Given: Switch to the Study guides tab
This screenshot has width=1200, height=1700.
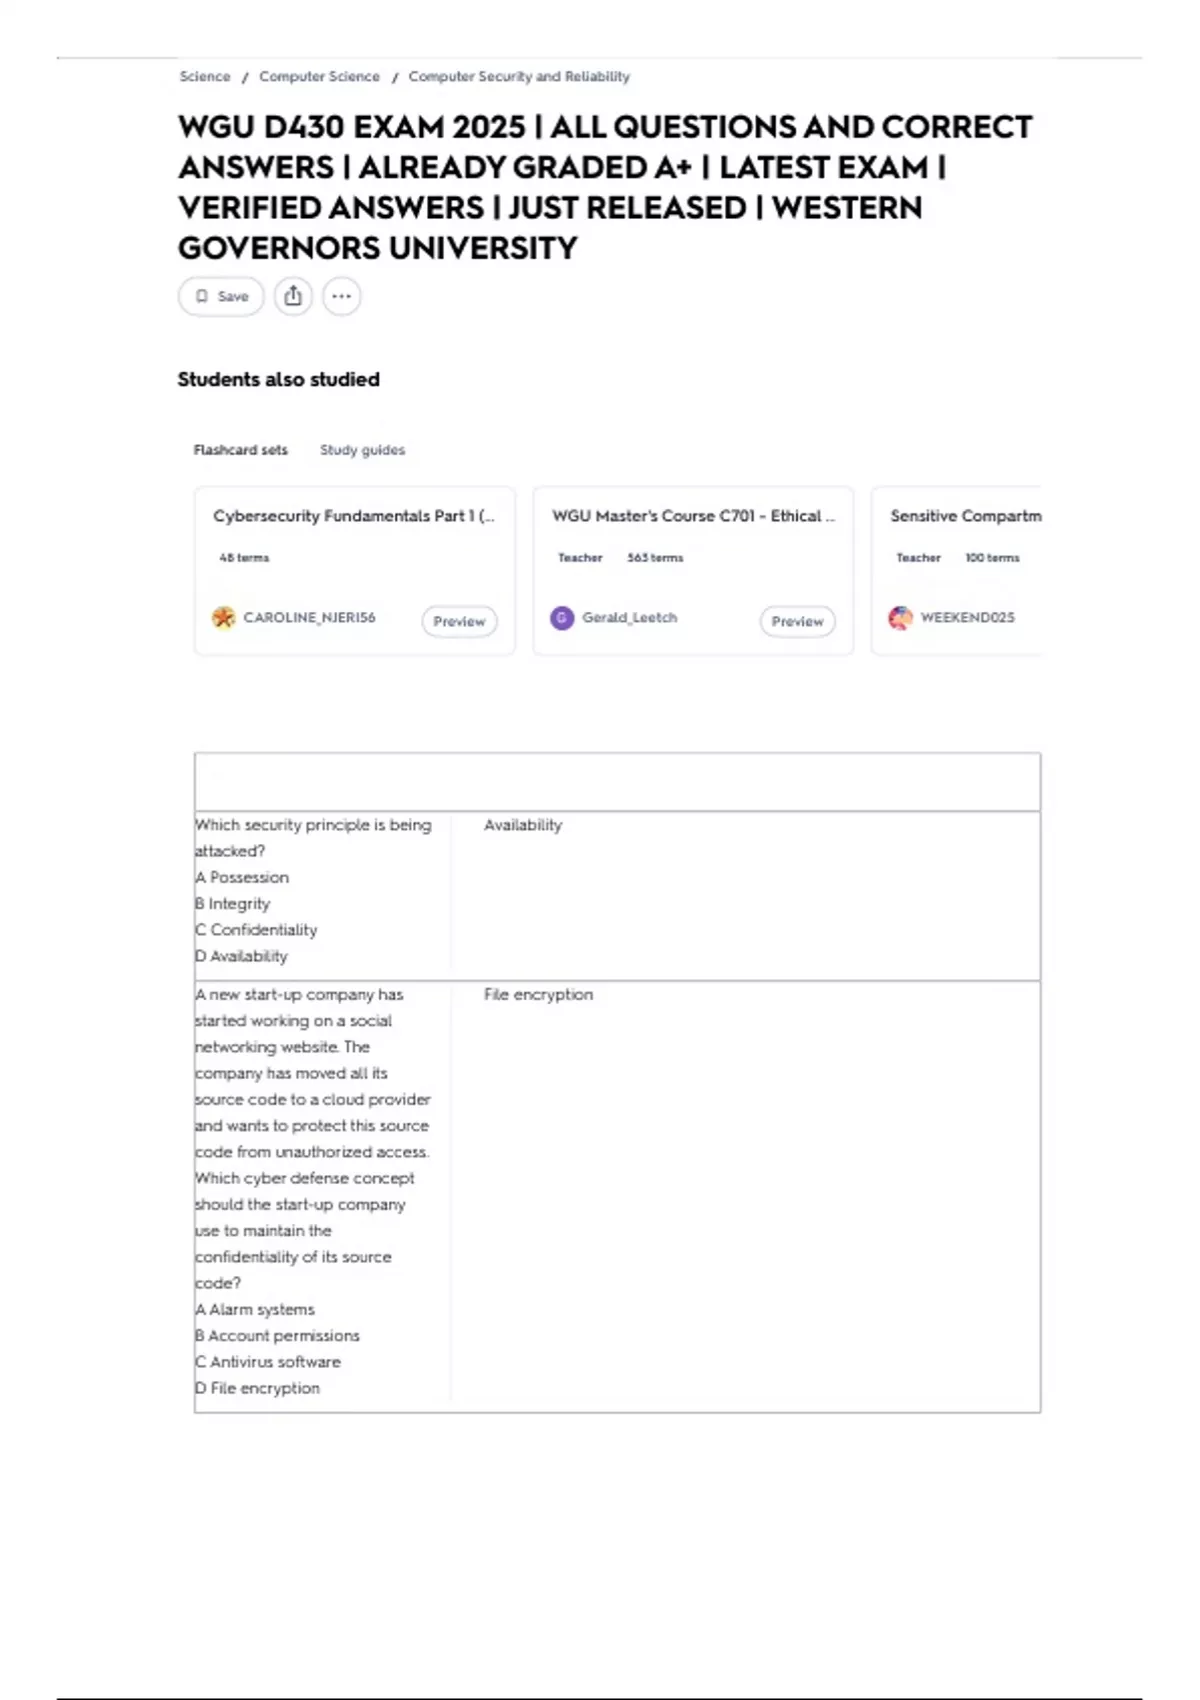Looking at the screenshot, I should [362, 450].
